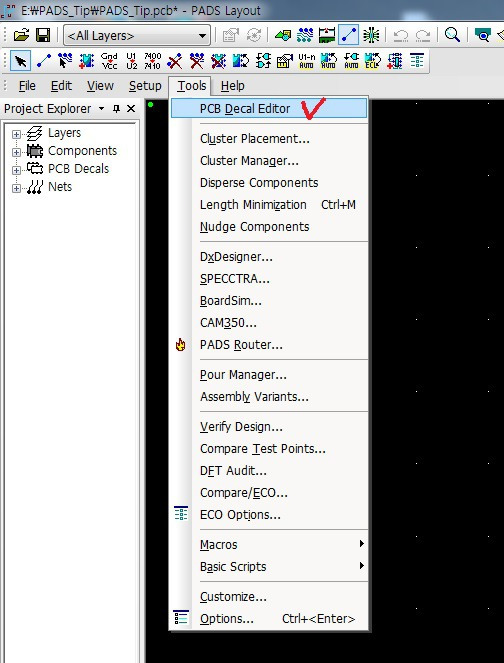This screenshot has height=663, width=504.
Task: Select the Add Connection tool
Action: 44,61
